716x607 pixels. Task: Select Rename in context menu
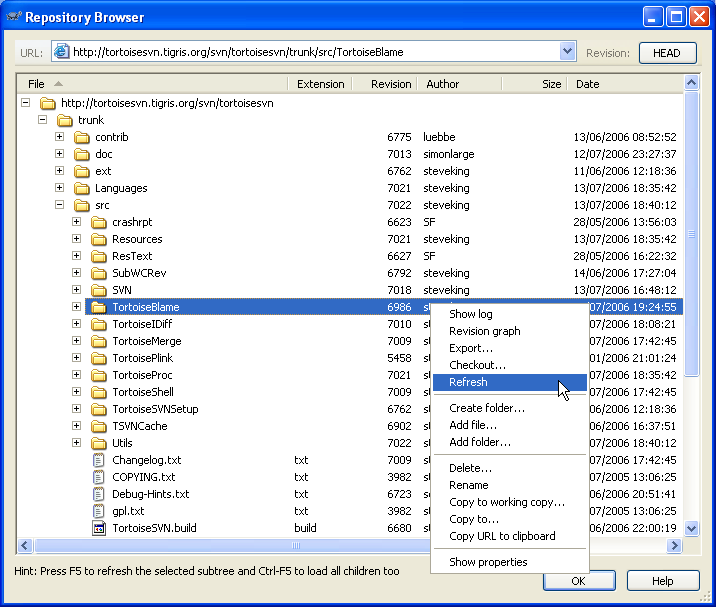(x=510, y=485)
